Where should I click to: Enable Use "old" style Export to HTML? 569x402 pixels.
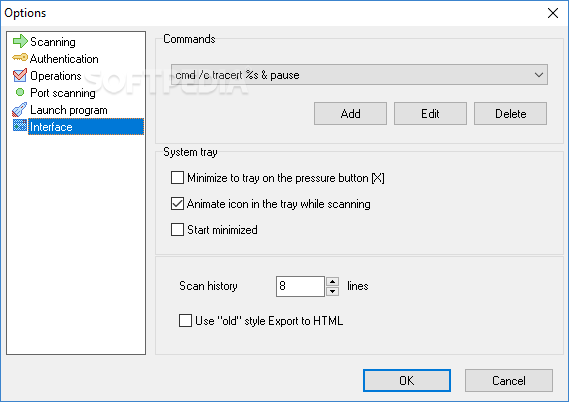tap(185, 320)
